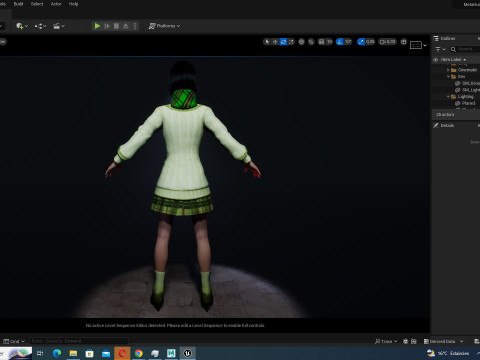The height and width of the screenshot is (360, 480).
Task: Open Windows Task View from taskbar
Action: (40, 353)
